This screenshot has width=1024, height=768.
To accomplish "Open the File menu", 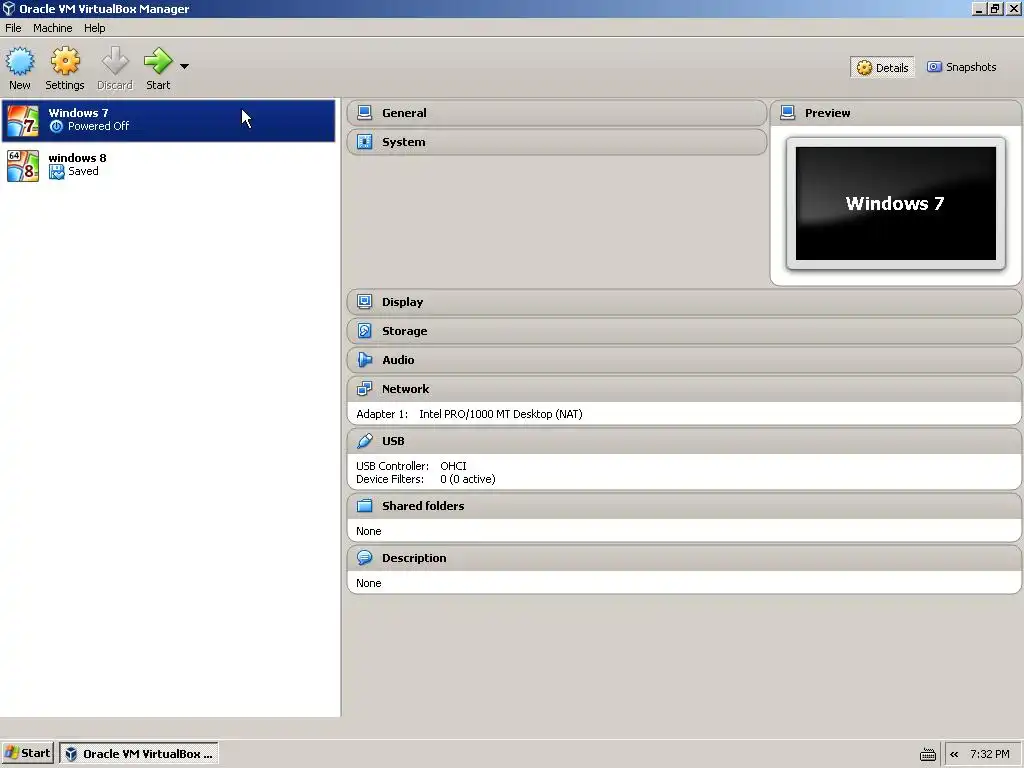I will [13, 28].
